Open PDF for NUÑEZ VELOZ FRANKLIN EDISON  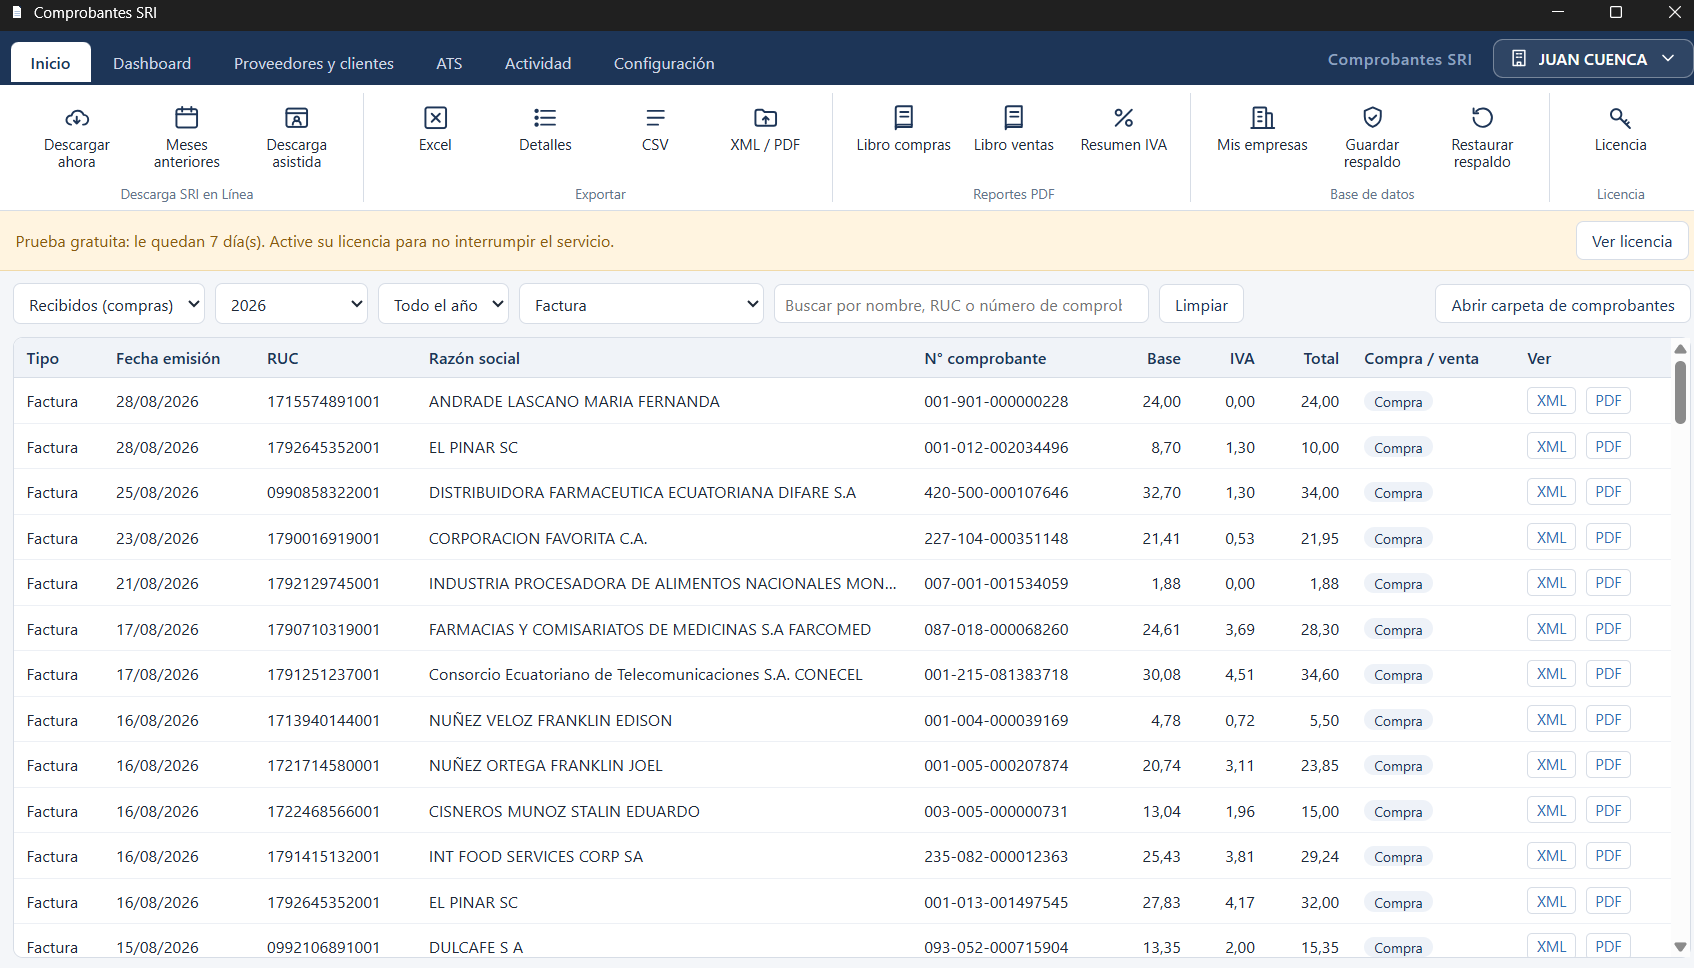[x=1608, y=720]
